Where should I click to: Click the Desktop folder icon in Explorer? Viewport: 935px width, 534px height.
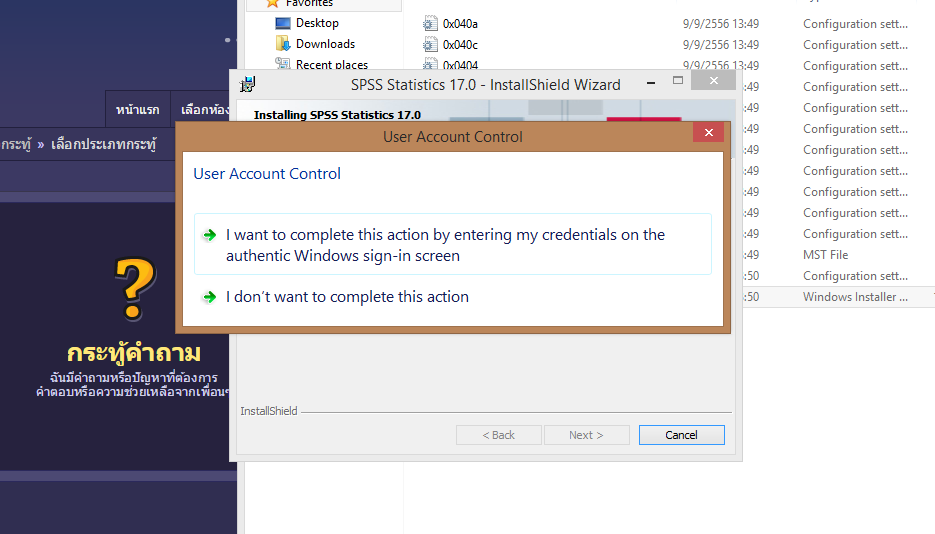283,23
